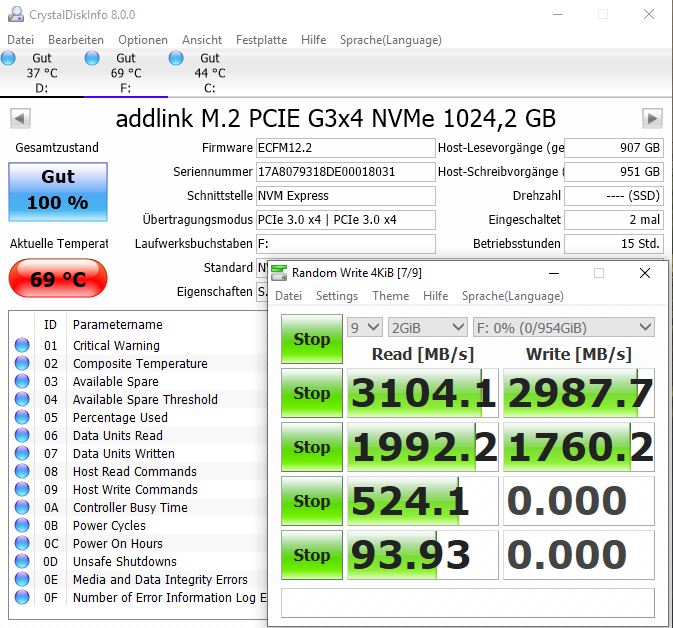Image resolution: width=673 pixels, height=628 pixels.
Task: Click Stop button beside 3104.1 read result
Action: click(312, 393)
